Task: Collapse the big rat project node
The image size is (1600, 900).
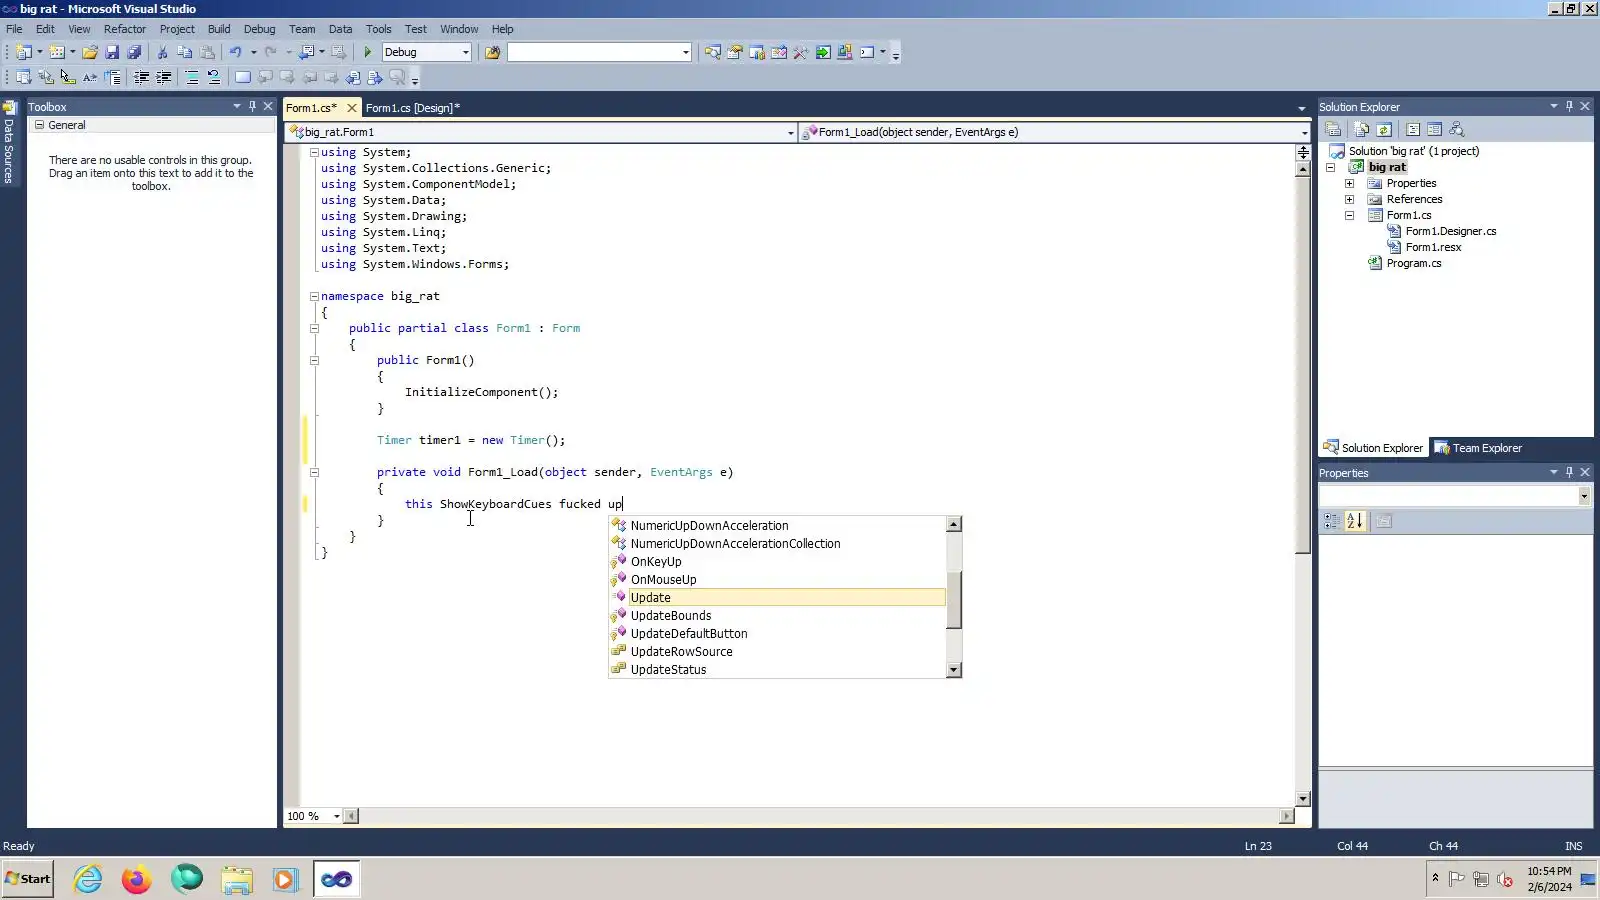Action: point(1331,167)
